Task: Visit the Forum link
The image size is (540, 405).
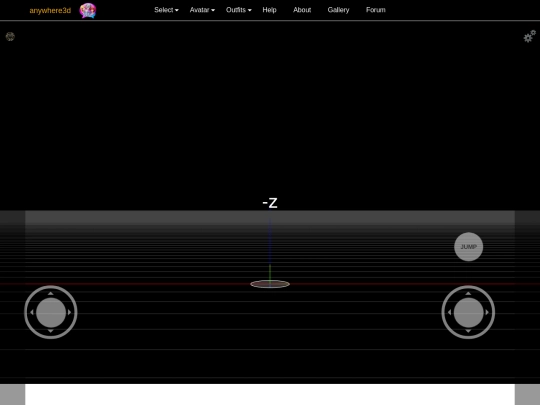Action: (x=376, y=10)
